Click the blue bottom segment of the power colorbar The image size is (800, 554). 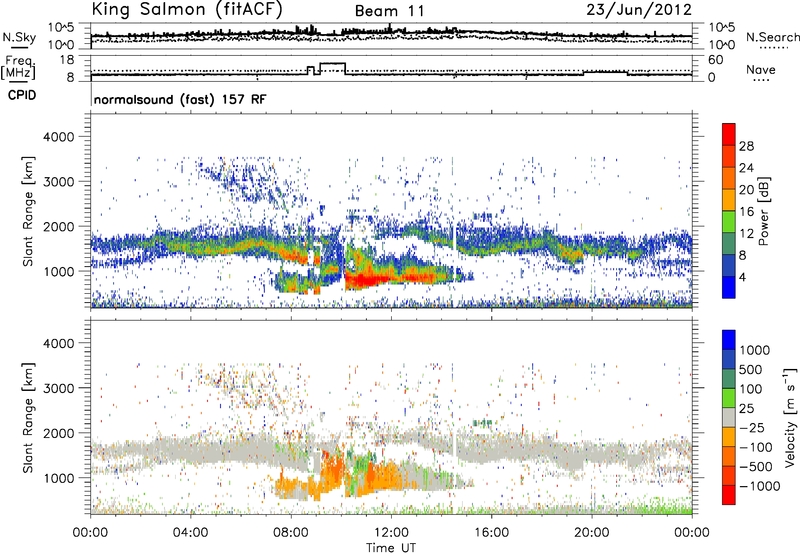coord(729,288)
